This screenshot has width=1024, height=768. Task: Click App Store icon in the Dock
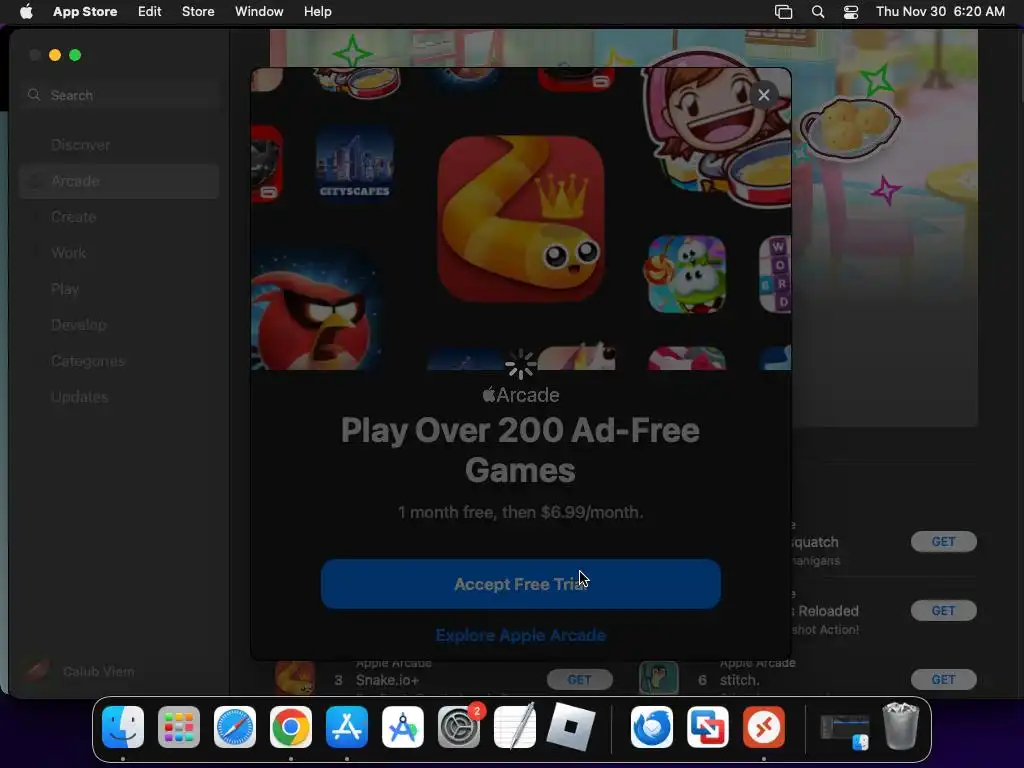pyautogui.click(x=347, y=727)
